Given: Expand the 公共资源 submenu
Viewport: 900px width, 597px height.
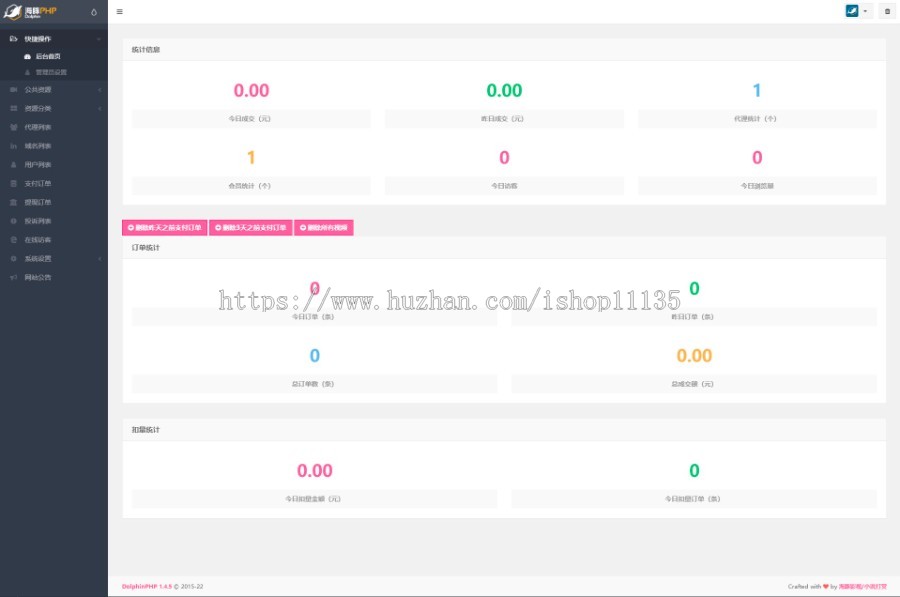Looking at the screenshot, I should pos(54,90).
